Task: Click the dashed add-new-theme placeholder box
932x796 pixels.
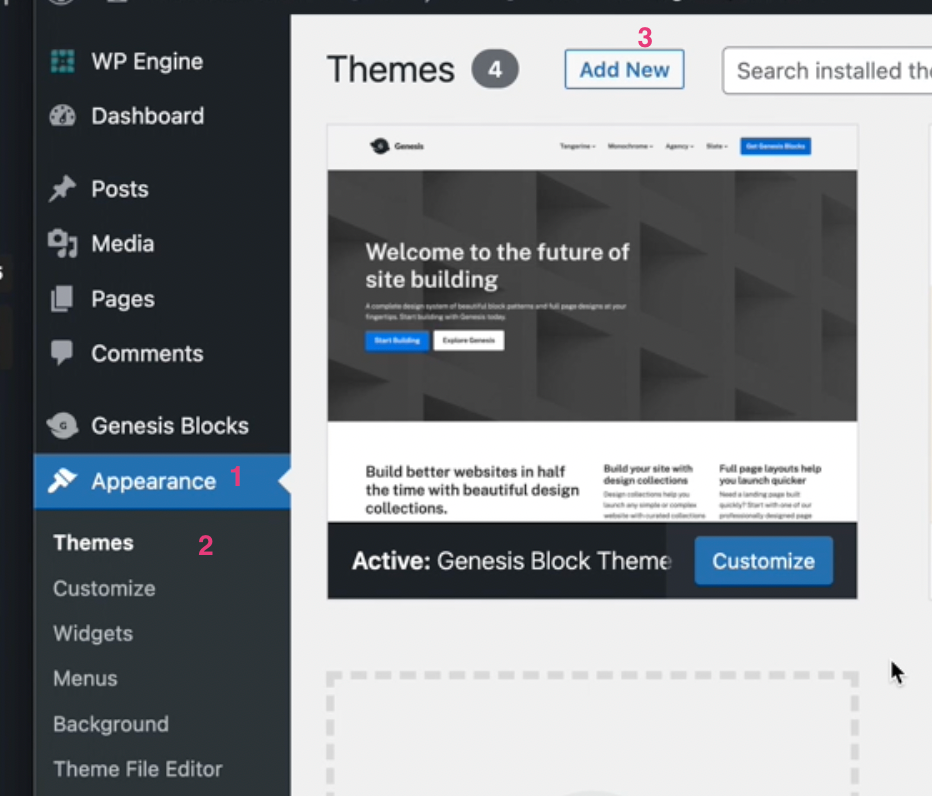Action: (592, 734)
